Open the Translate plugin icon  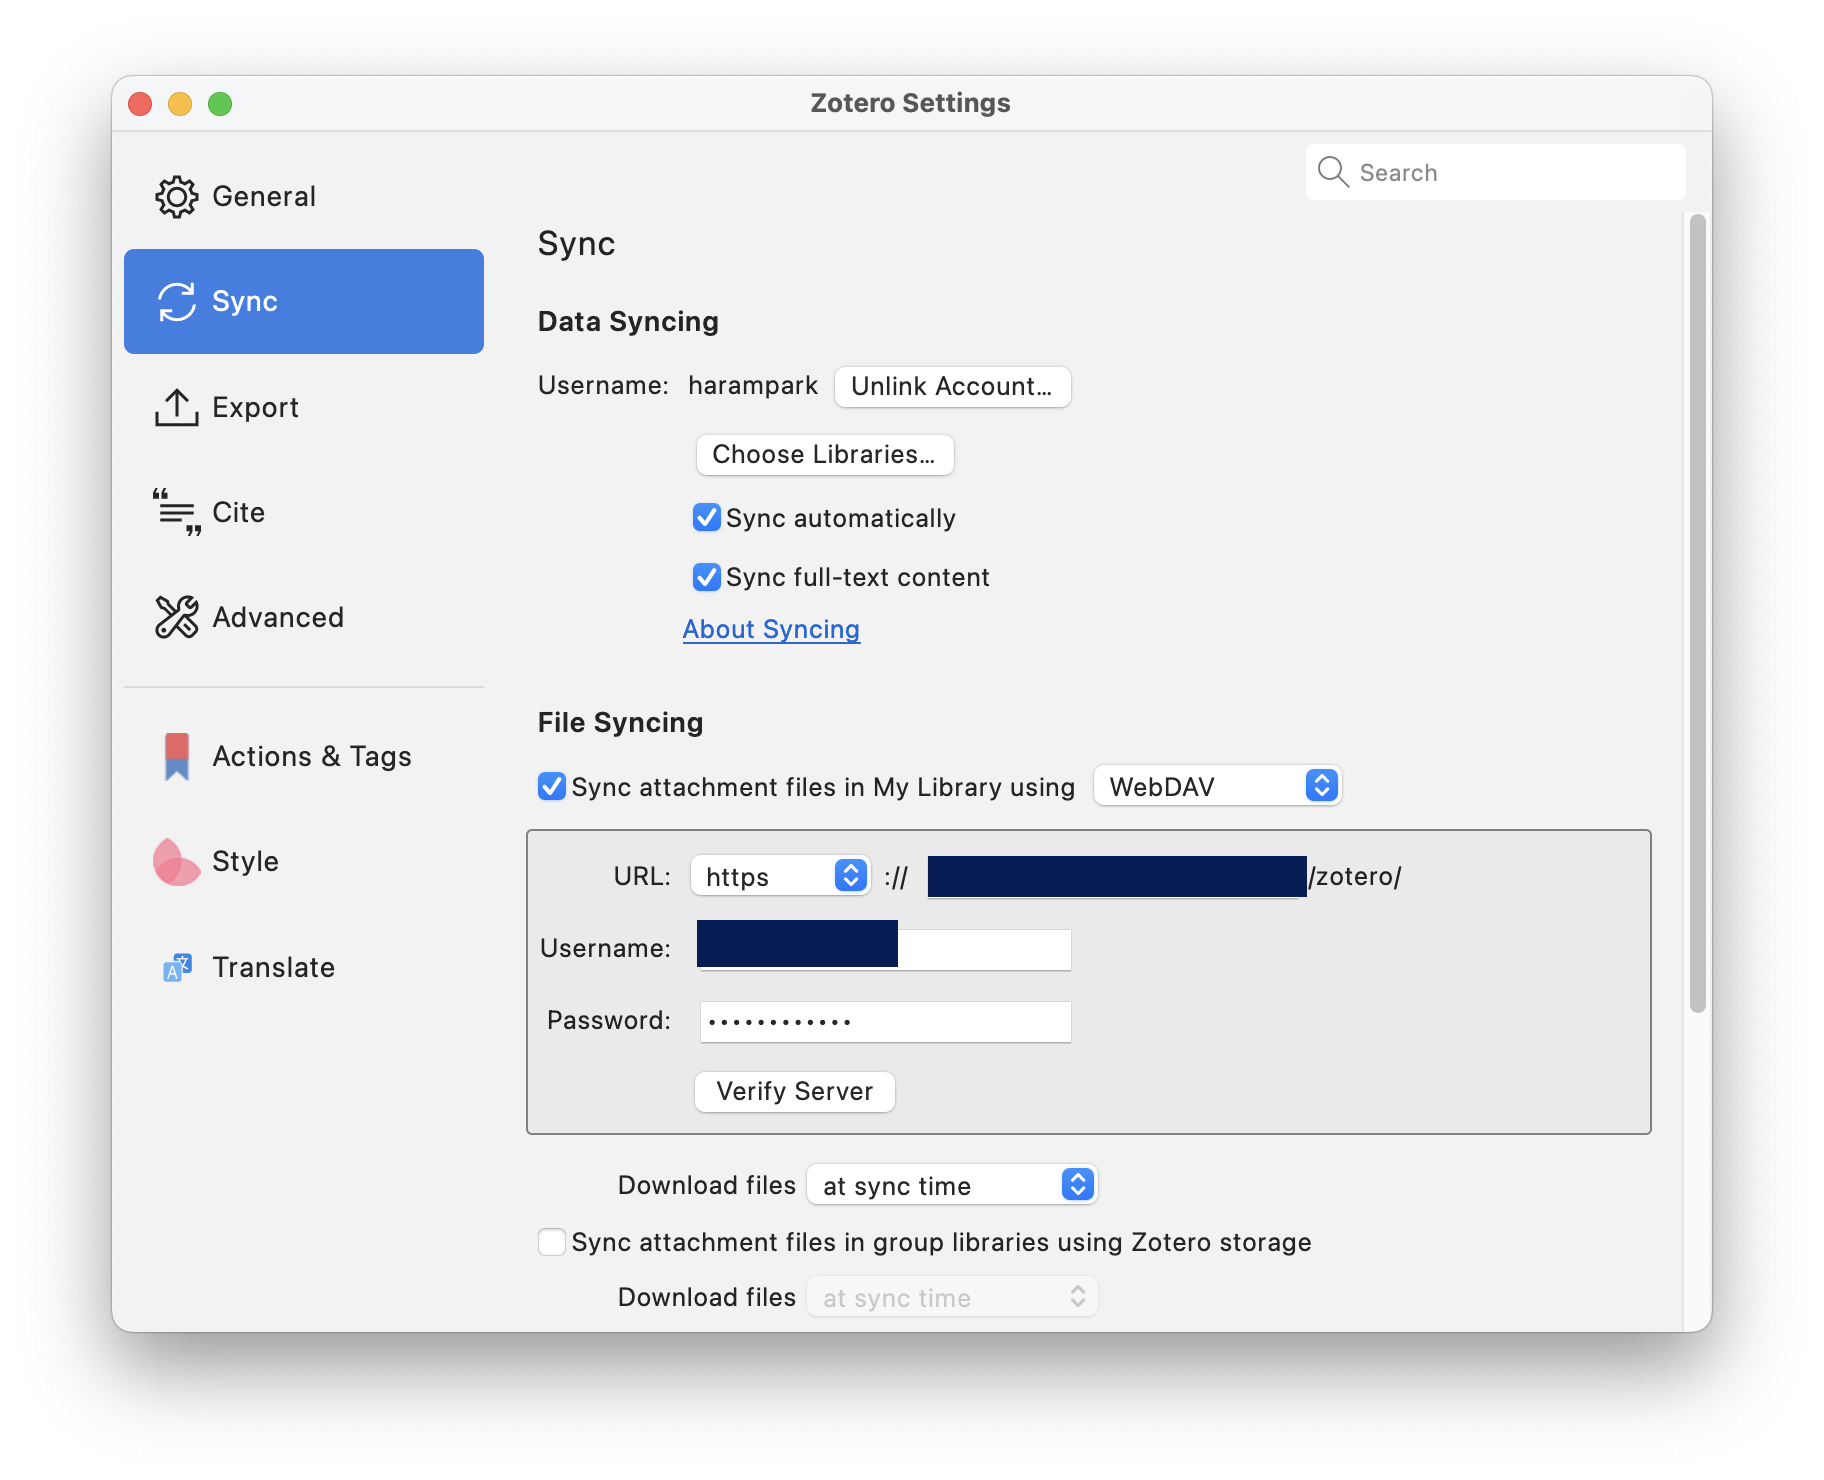[x=177, y=967]
